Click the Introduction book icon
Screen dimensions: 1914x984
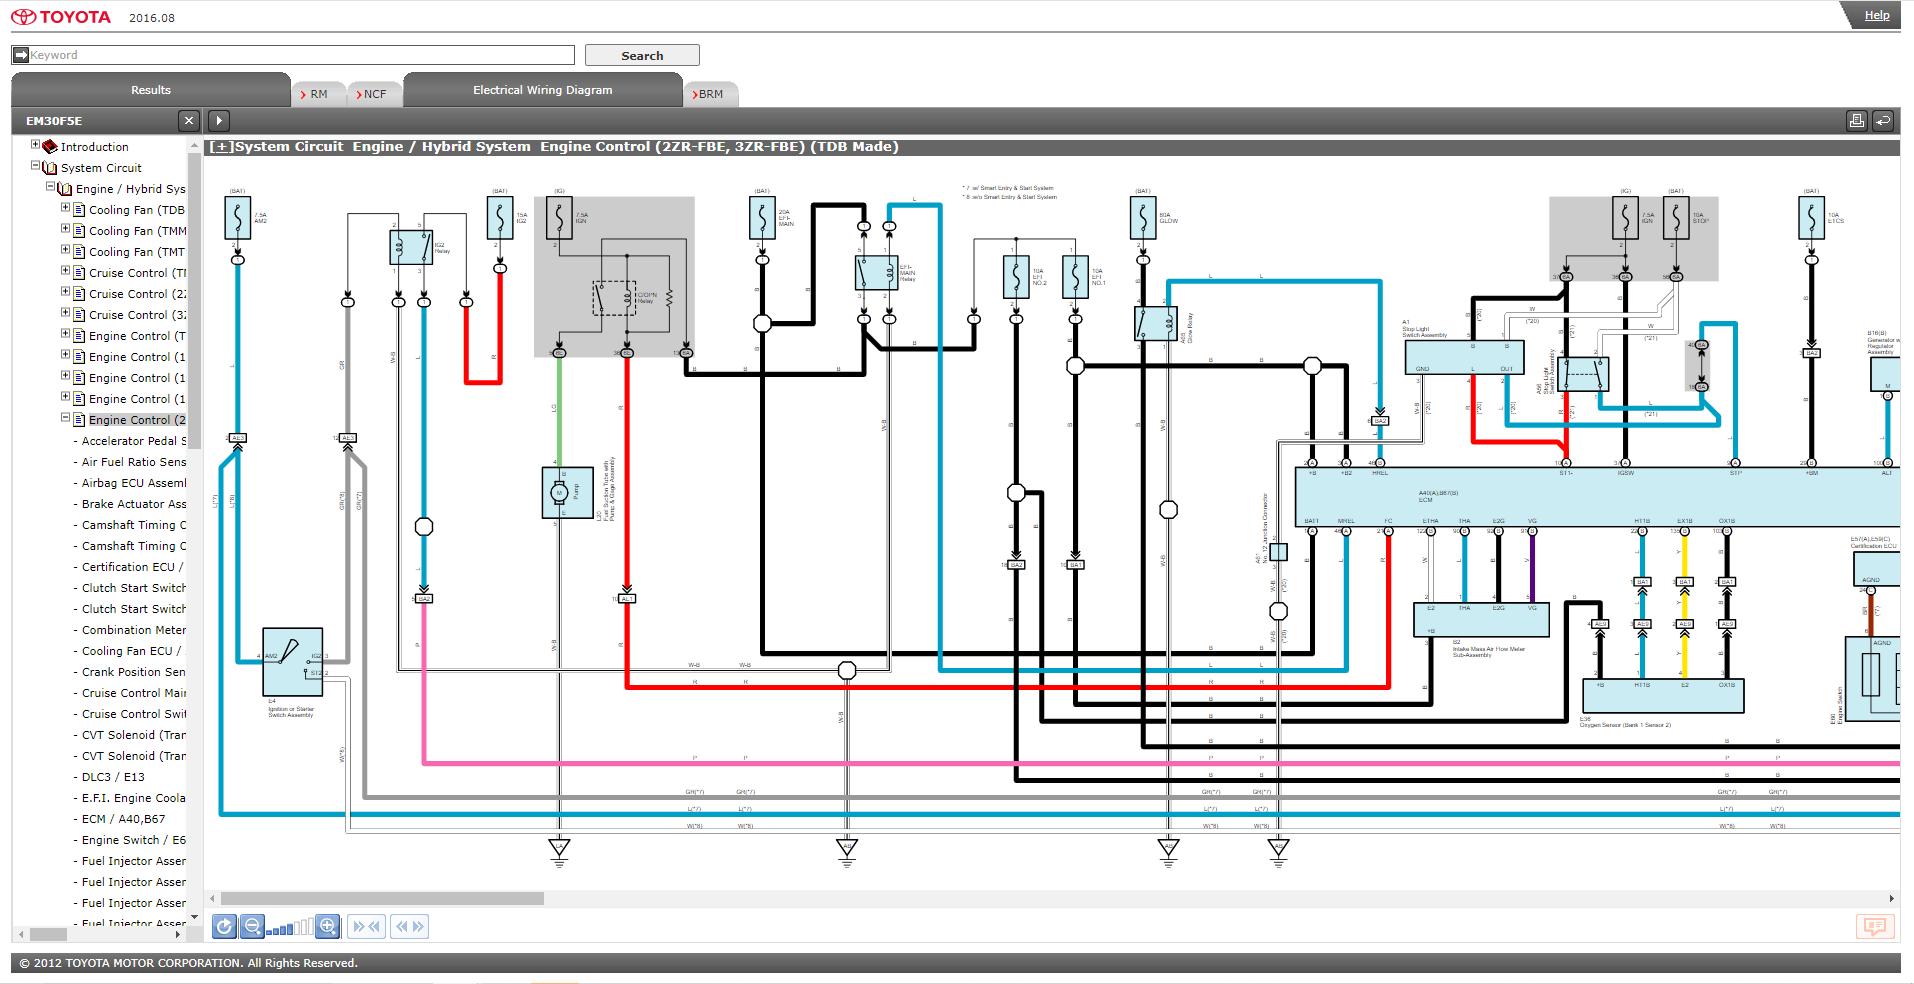pyautogui.click(x=50, y=146)
